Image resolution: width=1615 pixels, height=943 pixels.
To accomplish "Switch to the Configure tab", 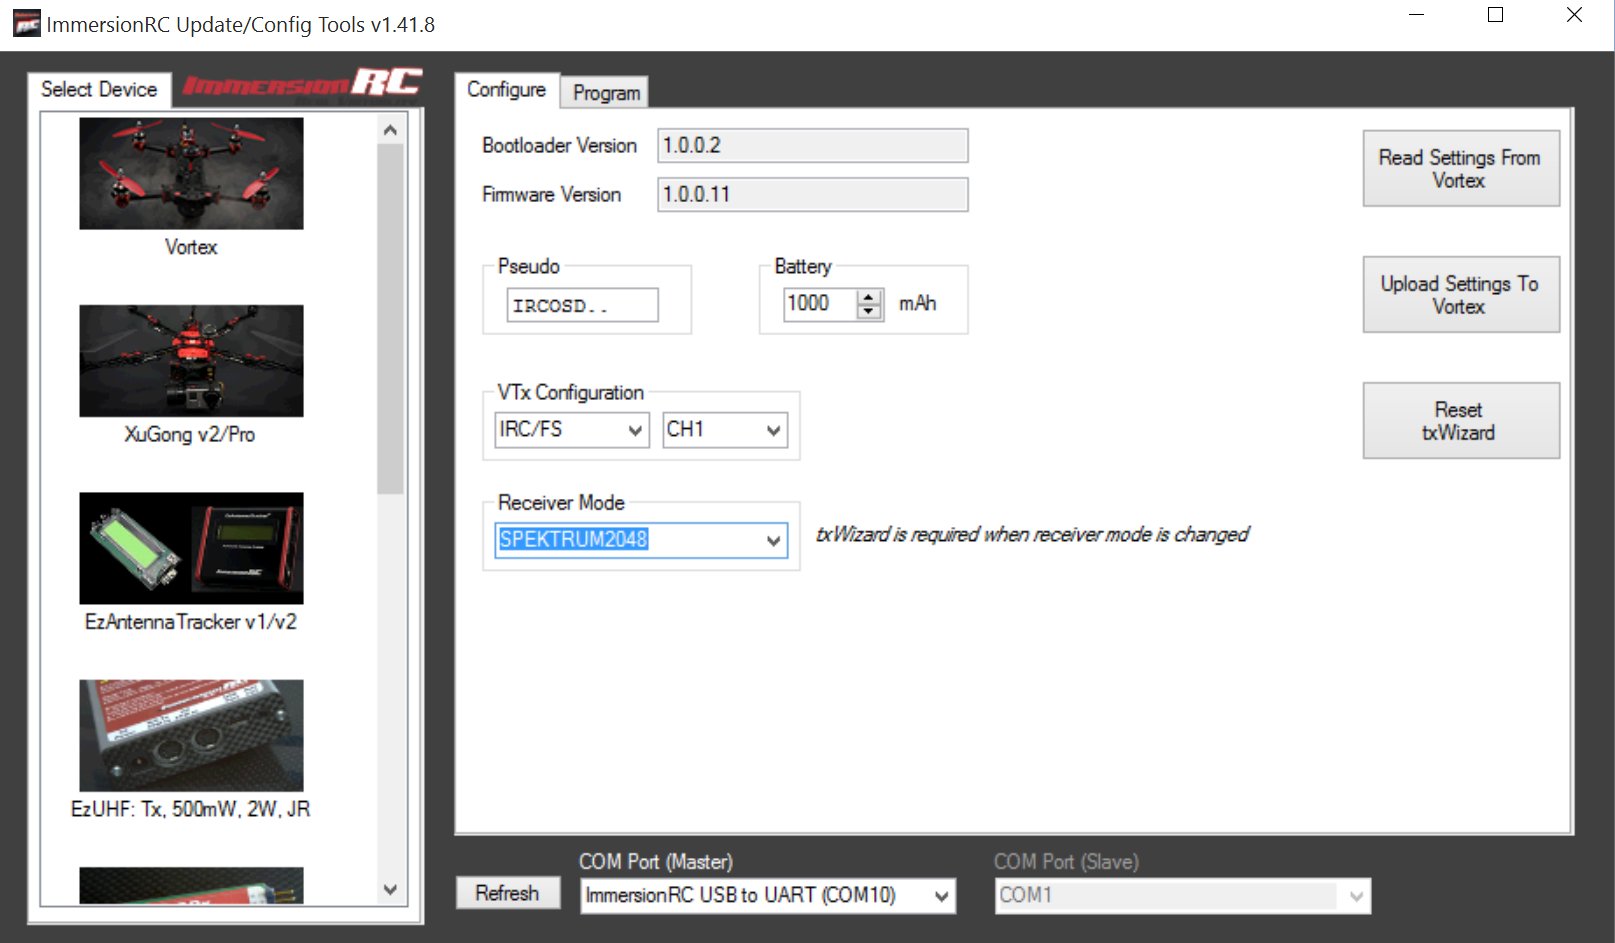I will [507, 90].
